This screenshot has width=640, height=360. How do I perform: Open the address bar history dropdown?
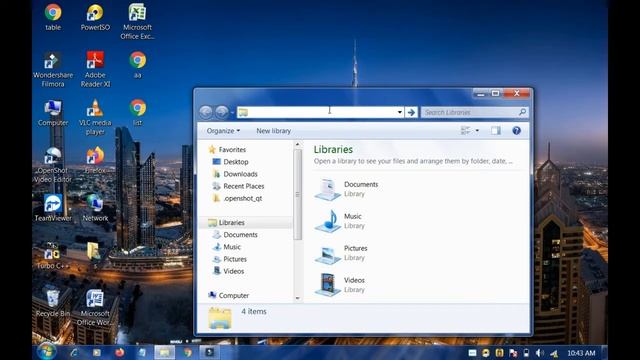[400, 112]
